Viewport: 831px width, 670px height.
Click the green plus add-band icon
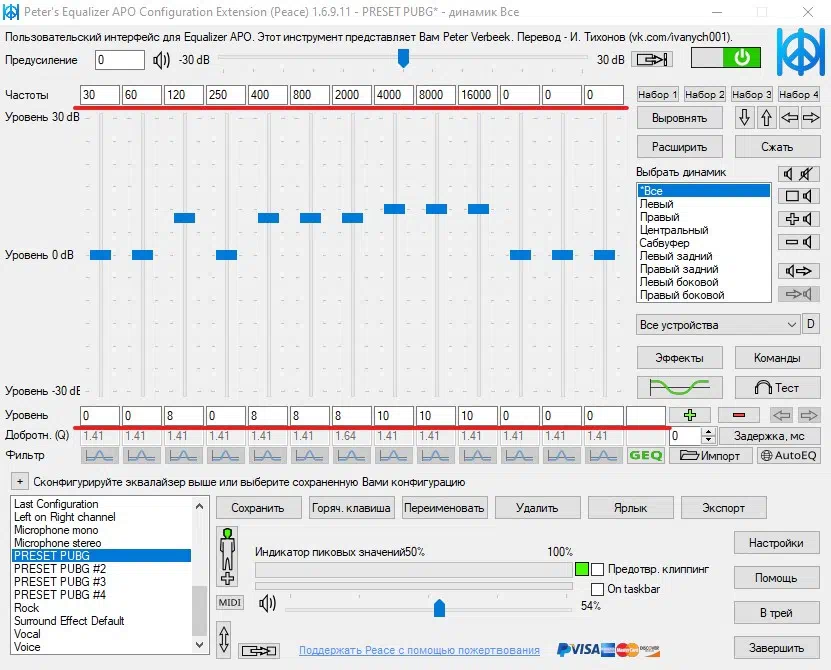(690, 414)
